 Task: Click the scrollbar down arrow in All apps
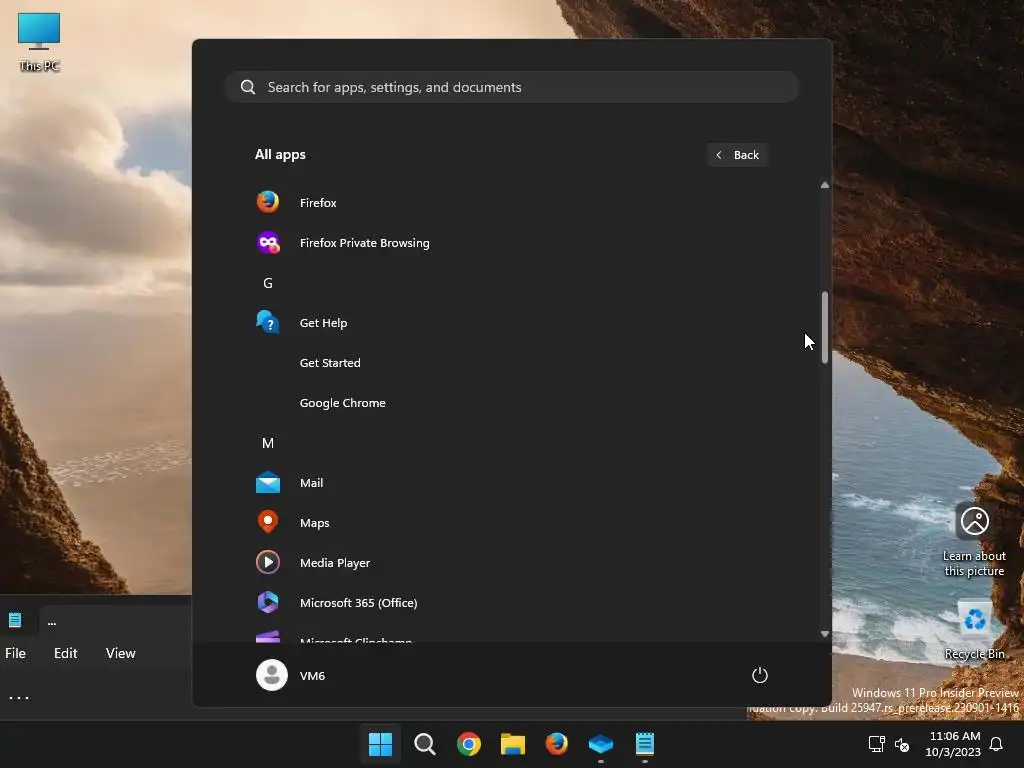pyautogui.click(x=825, y=633)
